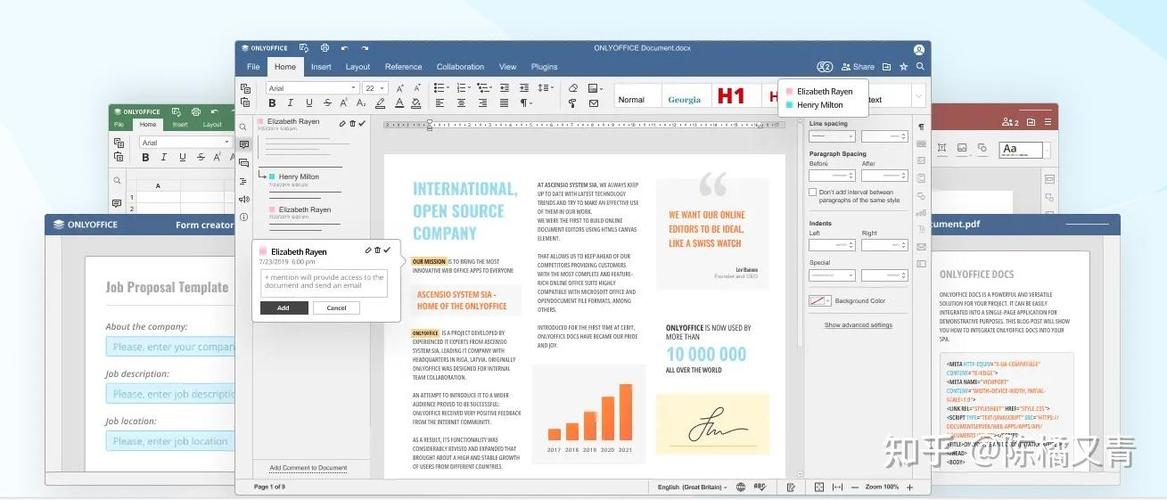Align text left in document editor
The height and width of the screenshot is (500, 1167).
(440, 103)
